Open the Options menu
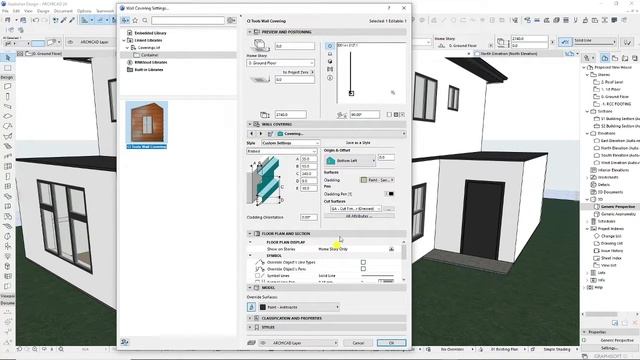 84,11
